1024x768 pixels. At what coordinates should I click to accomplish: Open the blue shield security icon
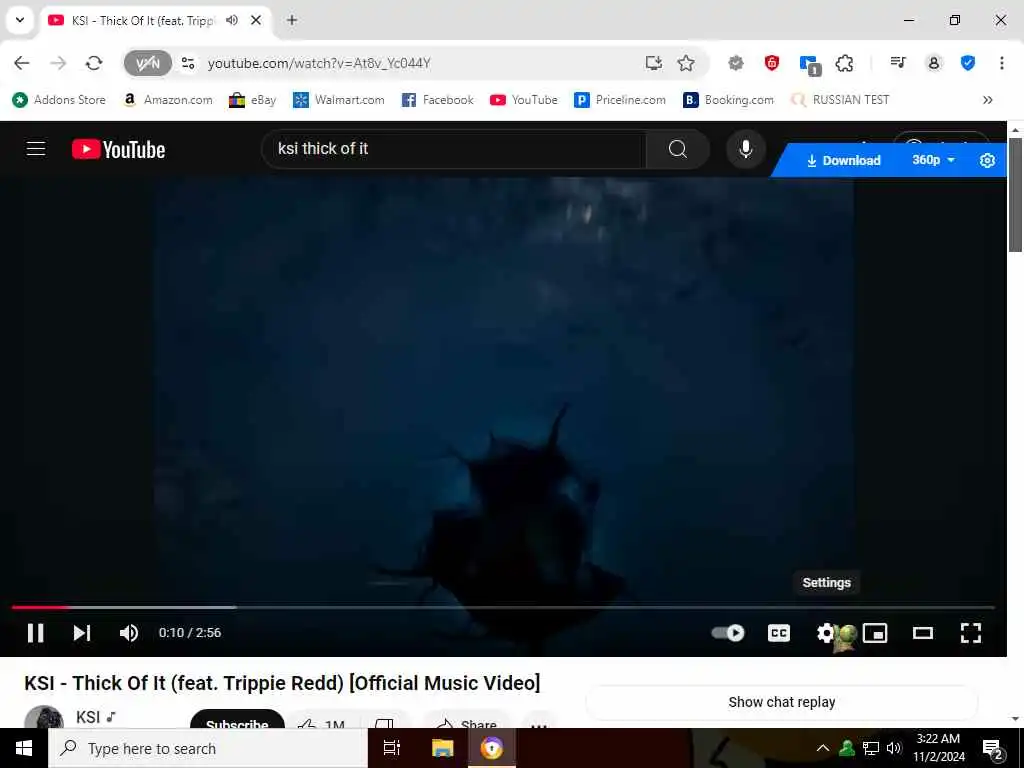(x=968, y=63)
